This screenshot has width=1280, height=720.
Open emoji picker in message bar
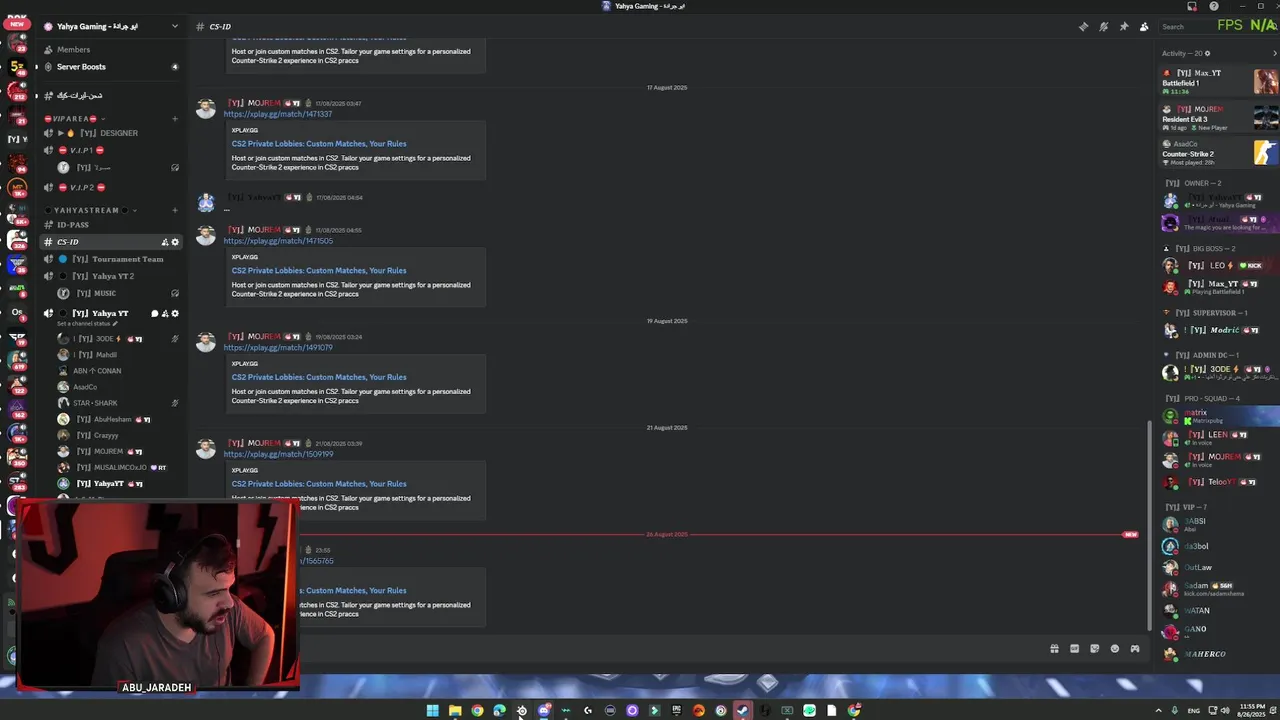(1115, 649)
